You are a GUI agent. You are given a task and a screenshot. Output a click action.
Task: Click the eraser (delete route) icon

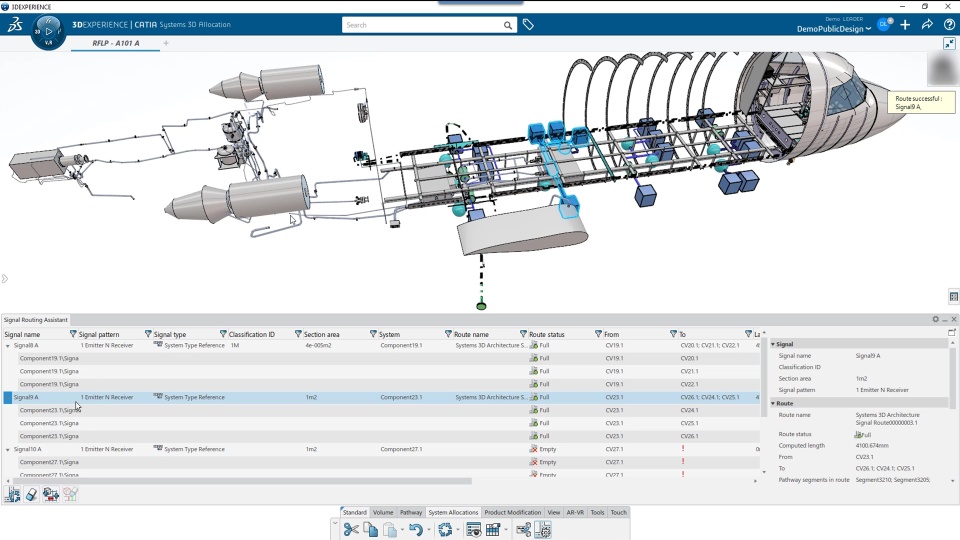pos(32,495)
